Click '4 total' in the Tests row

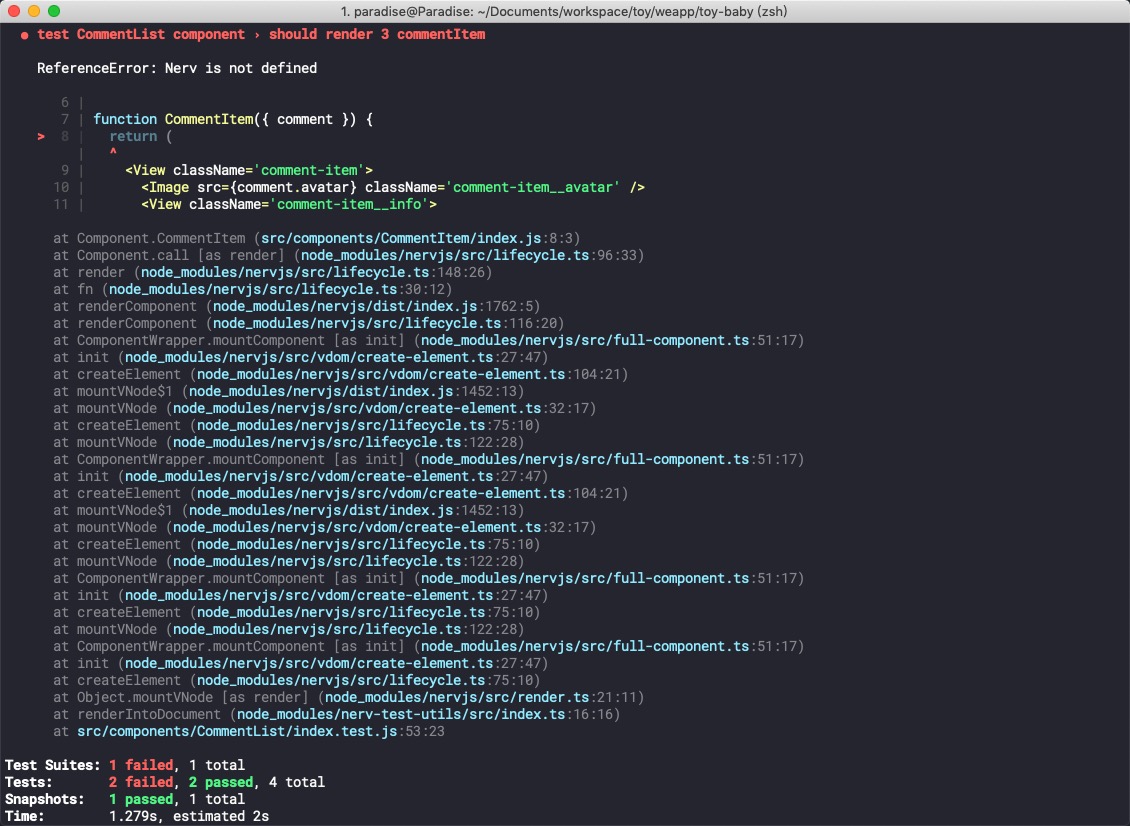pyautogui.click(x=297, y=782)
